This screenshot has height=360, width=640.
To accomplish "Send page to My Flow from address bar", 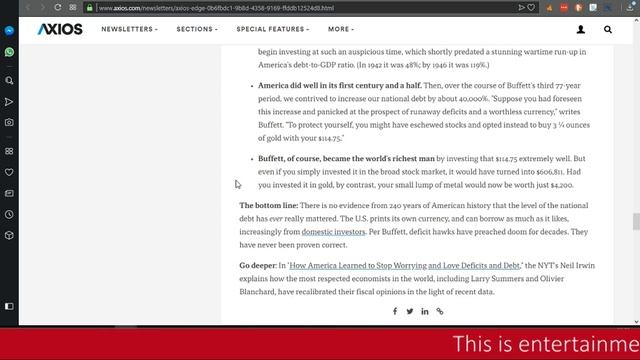I will [521, 7].
